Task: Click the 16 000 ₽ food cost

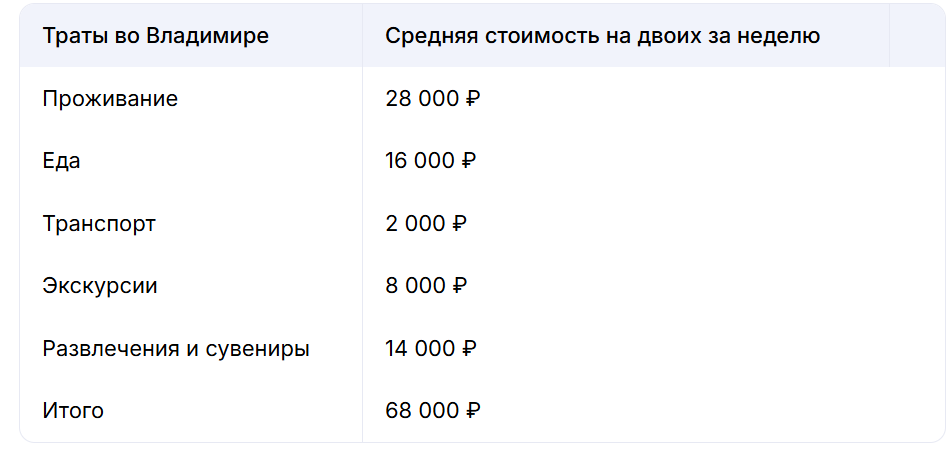Action: coord(431,161)
